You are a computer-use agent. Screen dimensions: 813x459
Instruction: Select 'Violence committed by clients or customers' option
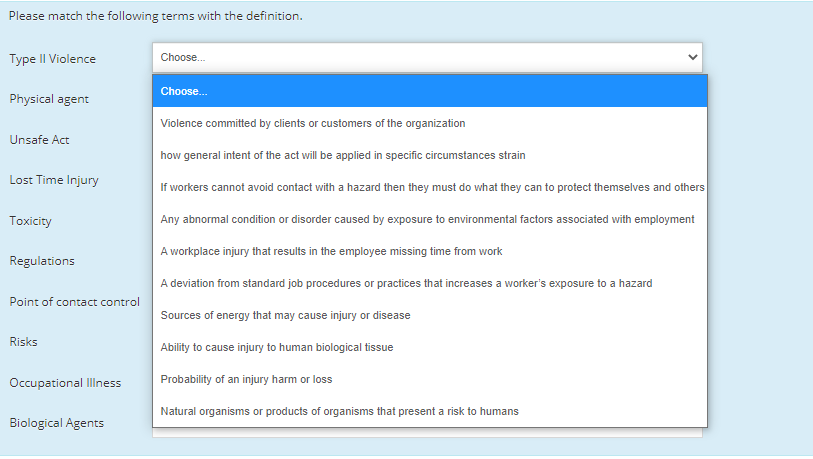[x=430, y=123]
